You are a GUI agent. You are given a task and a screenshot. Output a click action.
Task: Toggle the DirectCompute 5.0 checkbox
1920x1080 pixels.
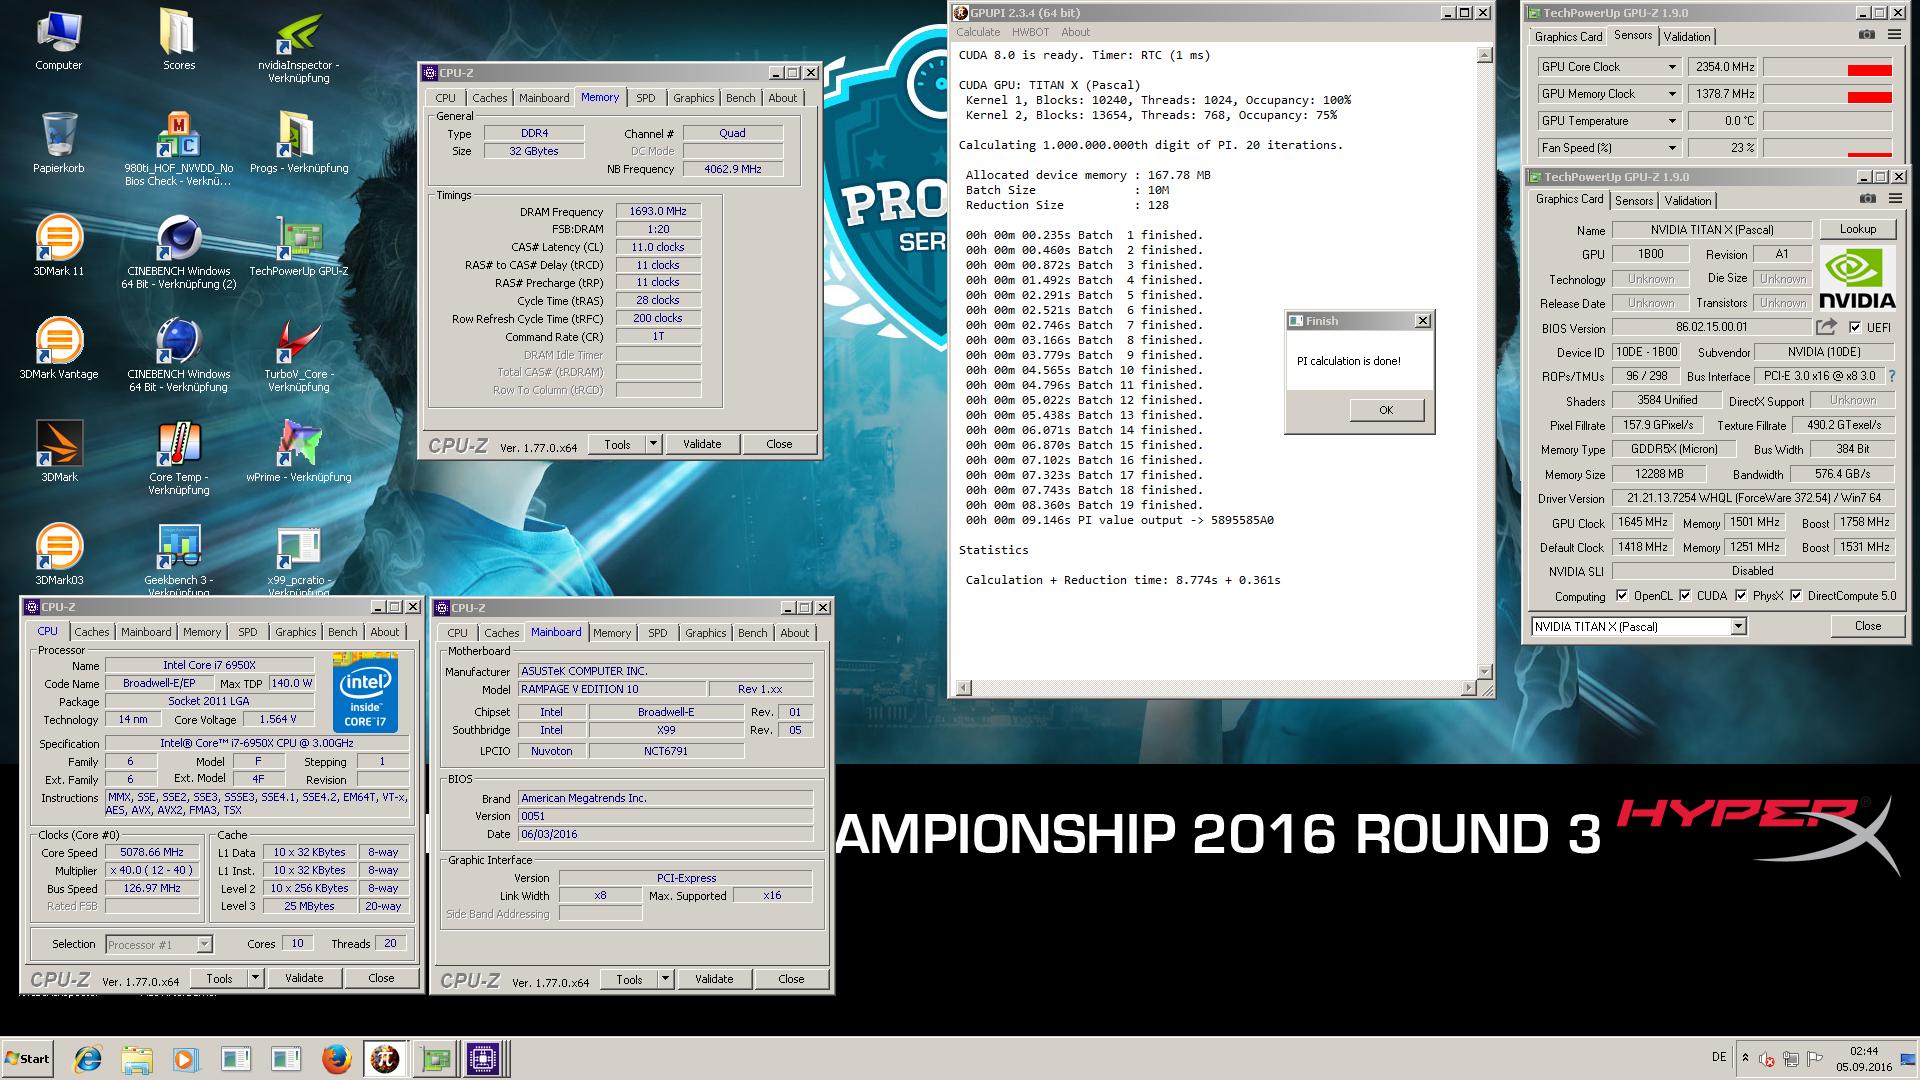point(1796,595)
